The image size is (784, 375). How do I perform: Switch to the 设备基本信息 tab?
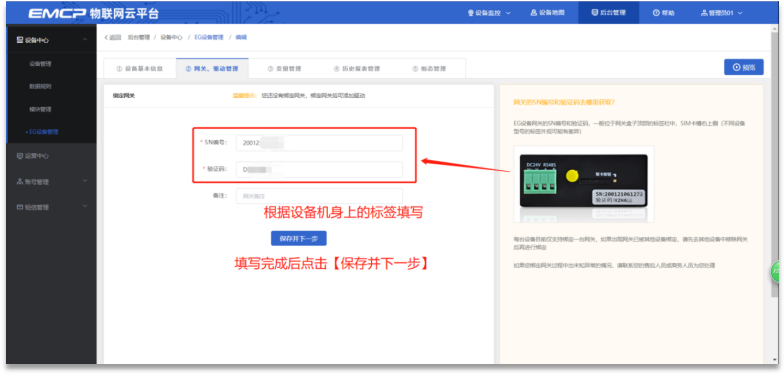point(140,68)
